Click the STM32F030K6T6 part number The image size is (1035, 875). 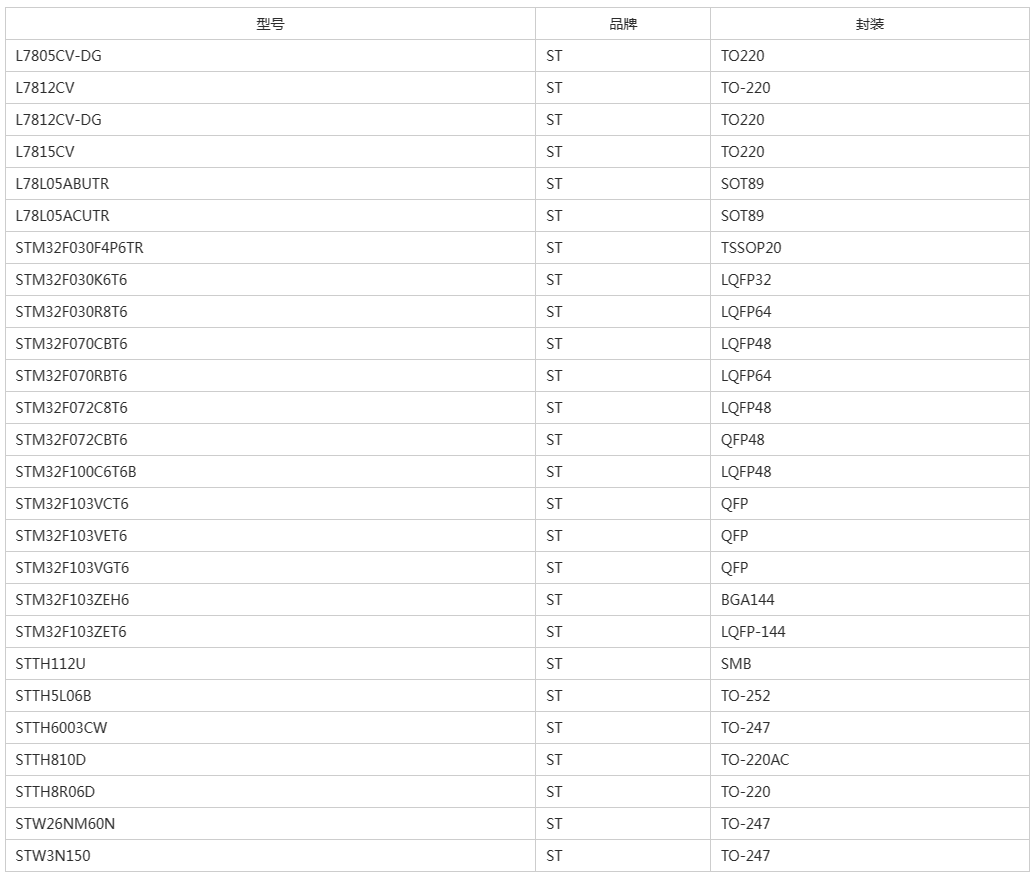click(x=71, y=280)
